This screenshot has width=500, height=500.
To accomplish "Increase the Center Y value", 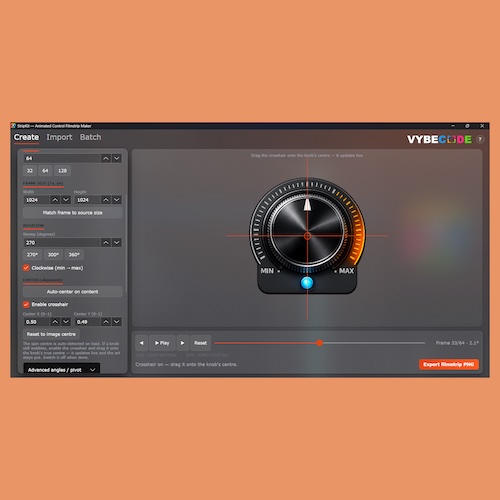I will pyautogui.click(x=106, y=322).
